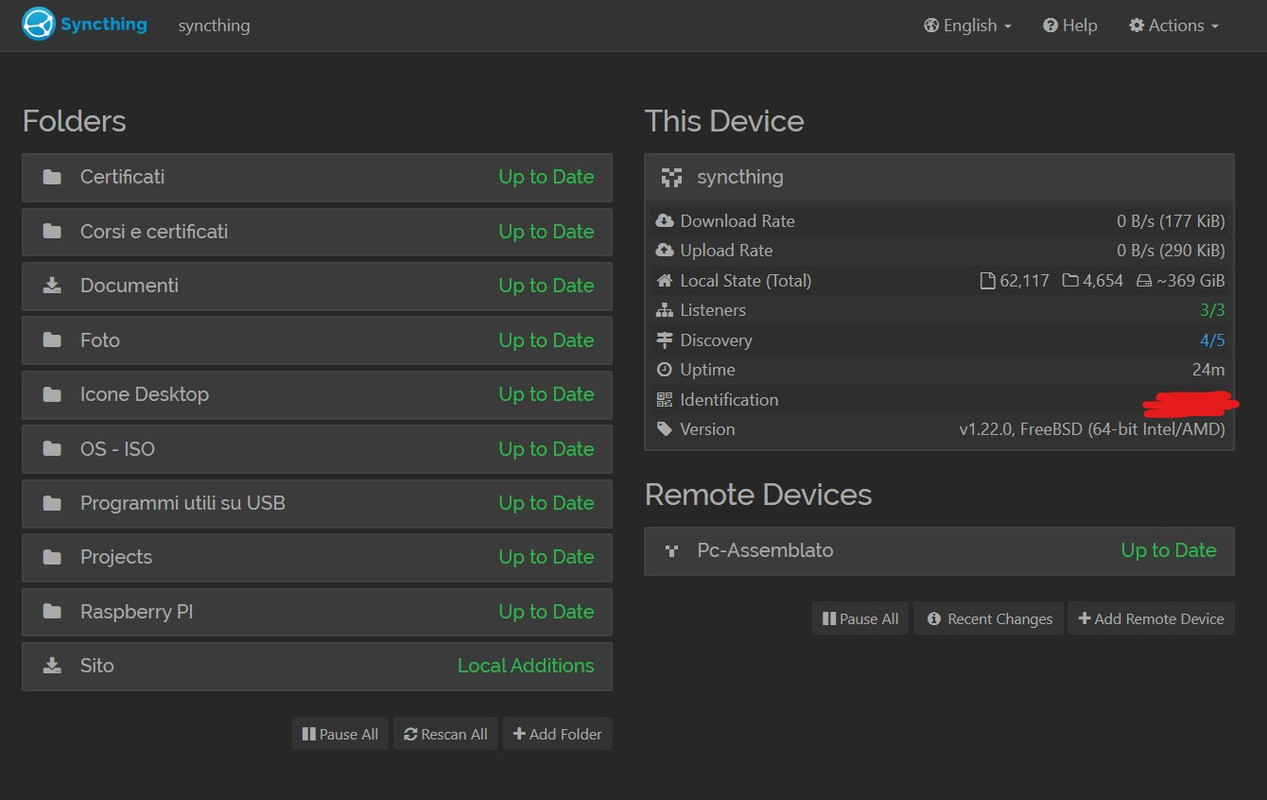Open Recent Changes
The width and height of the screenshot is (1267, 800).
(x=990, y=619)
